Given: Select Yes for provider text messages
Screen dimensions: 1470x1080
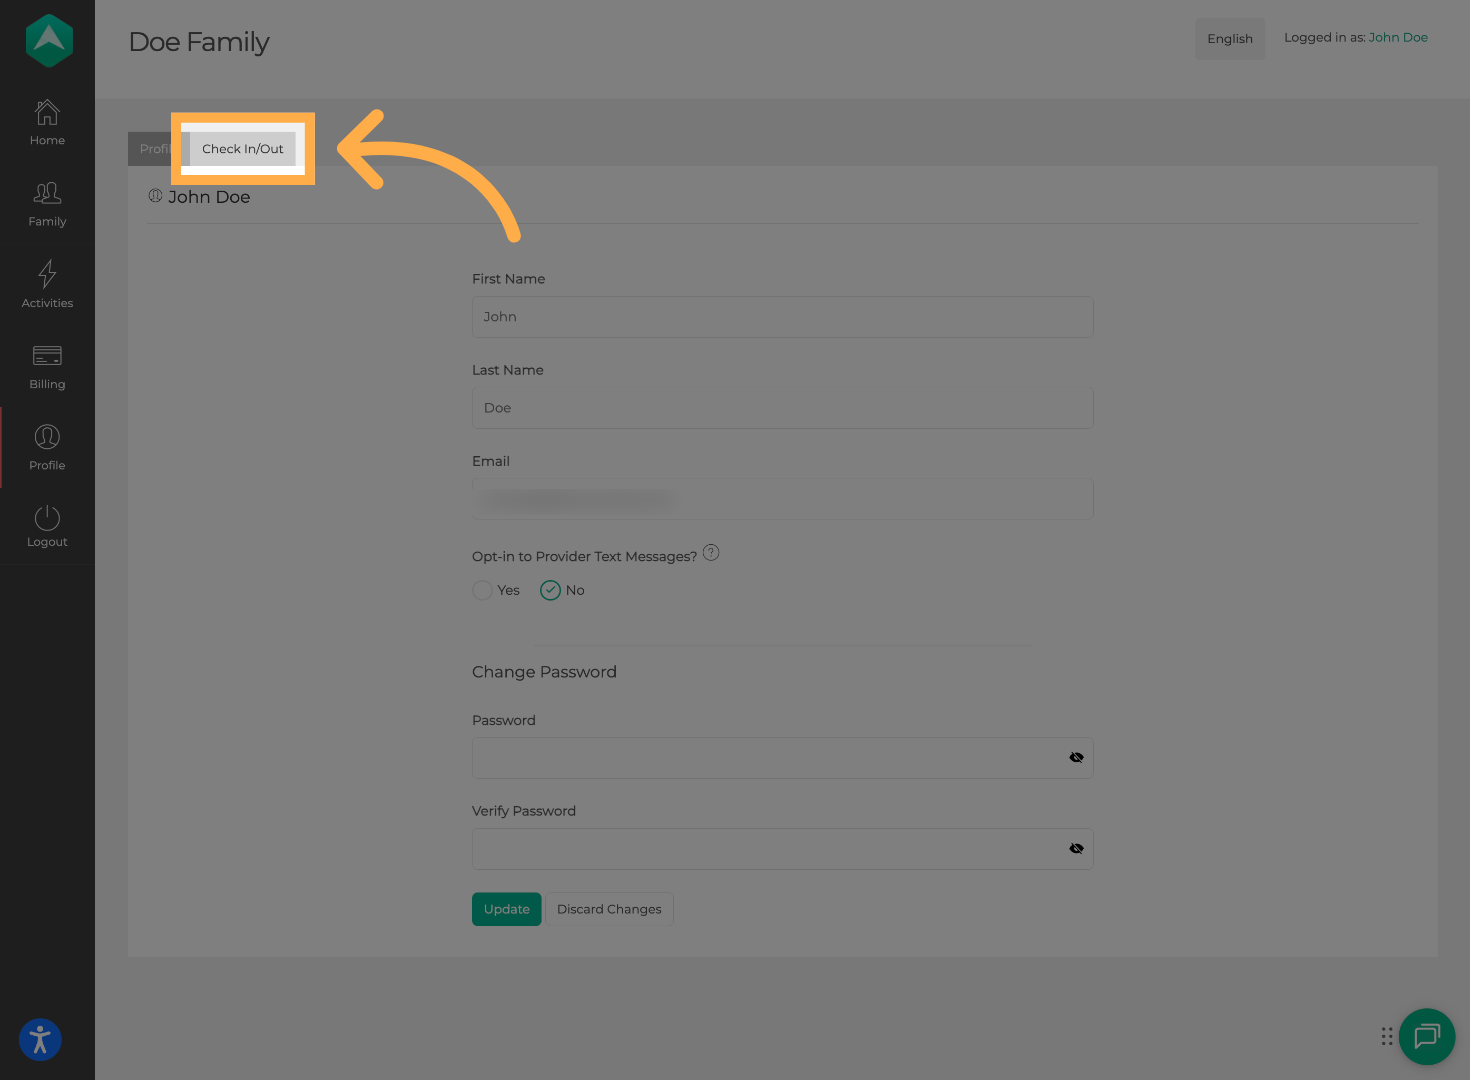Looking at the screenshot, I should coord(482,590).
